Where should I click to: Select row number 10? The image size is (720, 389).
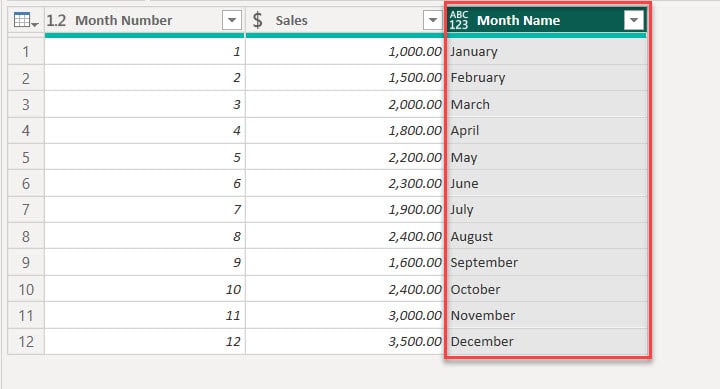pos(26,289)
